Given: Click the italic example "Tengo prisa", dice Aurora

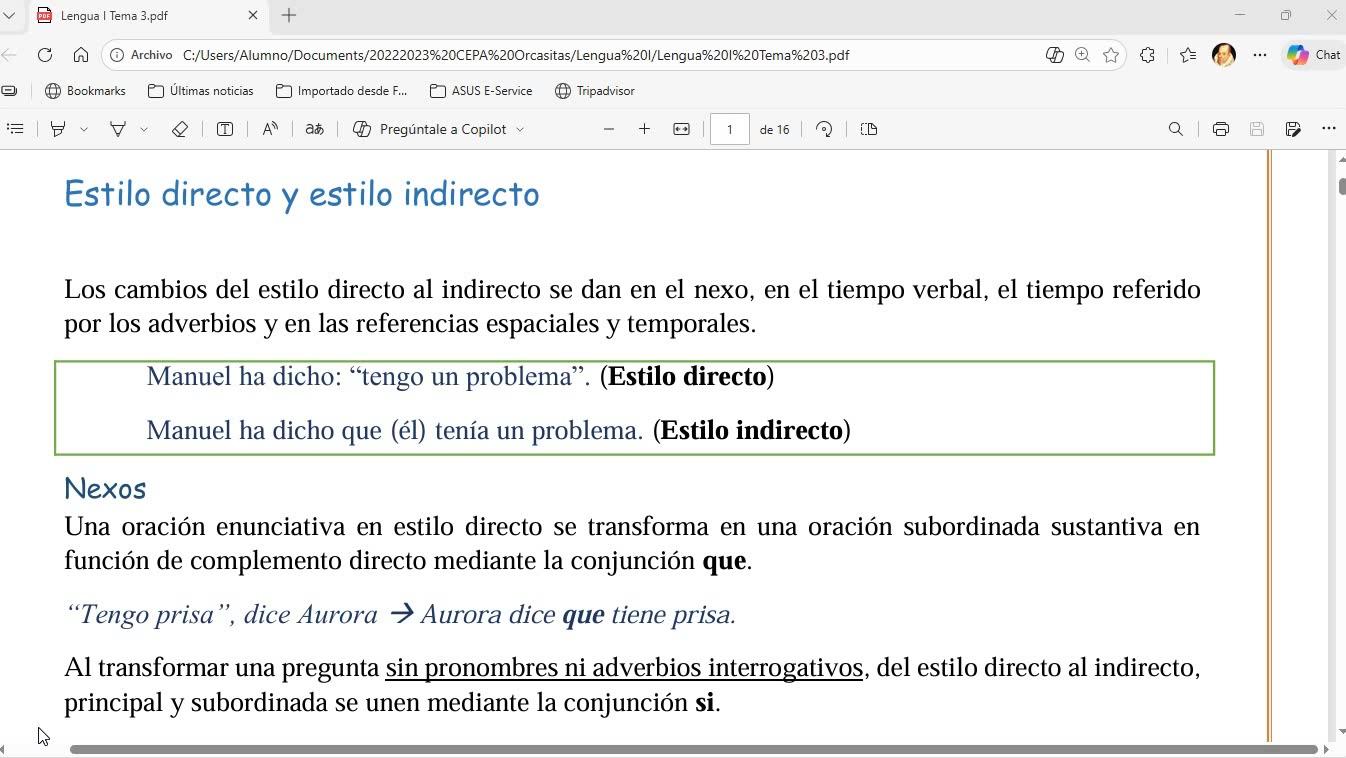Looking at the screenshot, I should pyautogui.click(x=221, y=614).
